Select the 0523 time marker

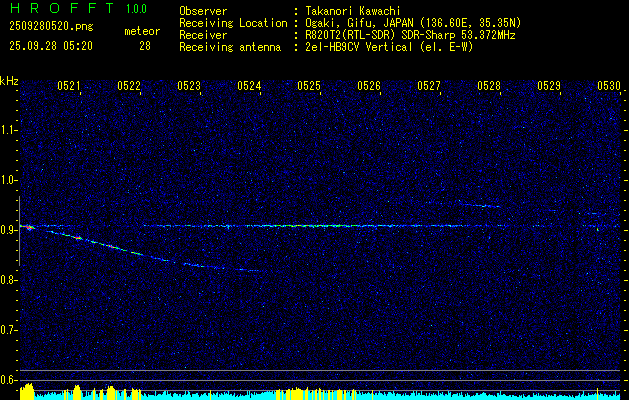[x=189, y=86]
